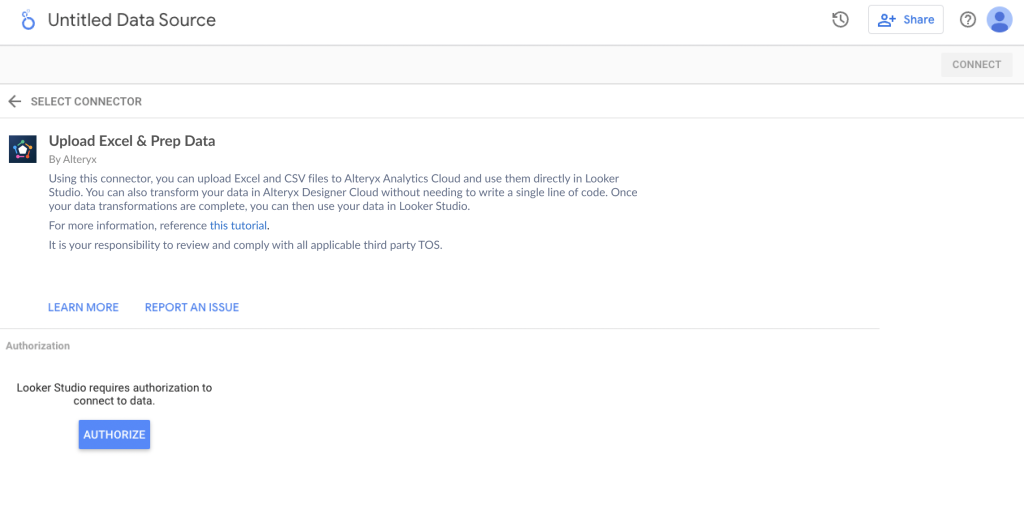Click REPORT AN ISSUE link
1024x518 pixels.
(x=192, y=307)
